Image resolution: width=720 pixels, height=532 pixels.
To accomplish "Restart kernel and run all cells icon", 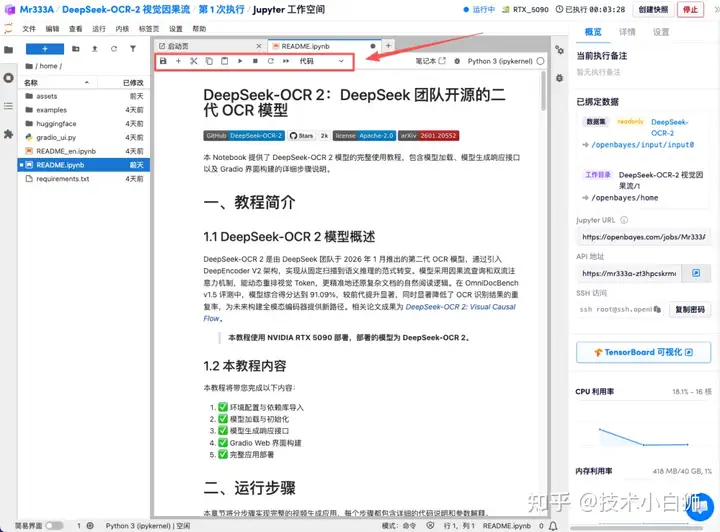I will [286, 61].
